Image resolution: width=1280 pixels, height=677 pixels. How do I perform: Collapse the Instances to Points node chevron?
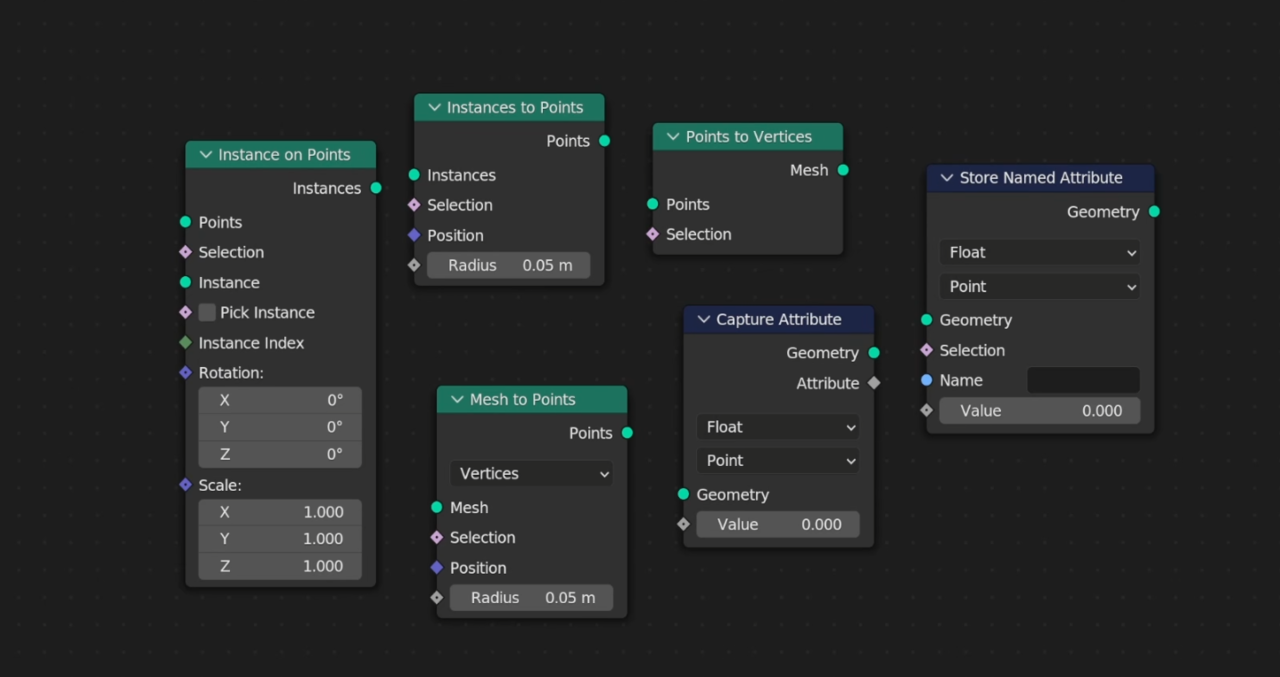[434, 107]
